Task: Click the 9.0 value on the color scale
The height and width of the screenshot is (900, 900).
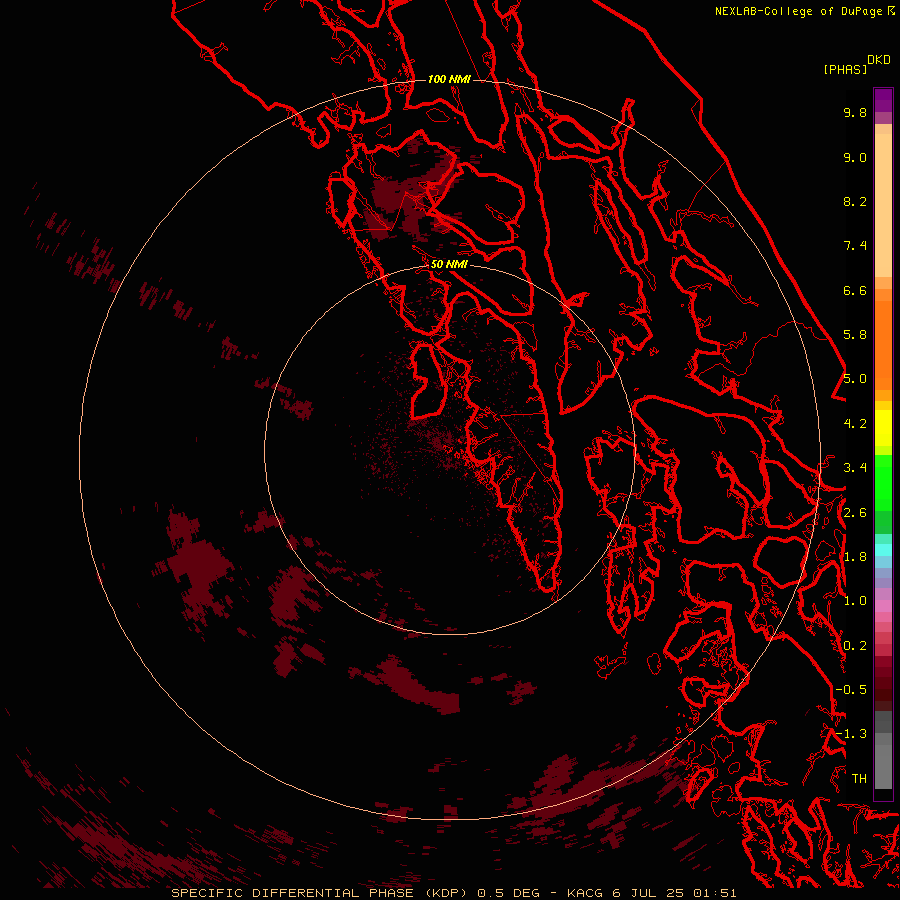Action: coord(855,157)
